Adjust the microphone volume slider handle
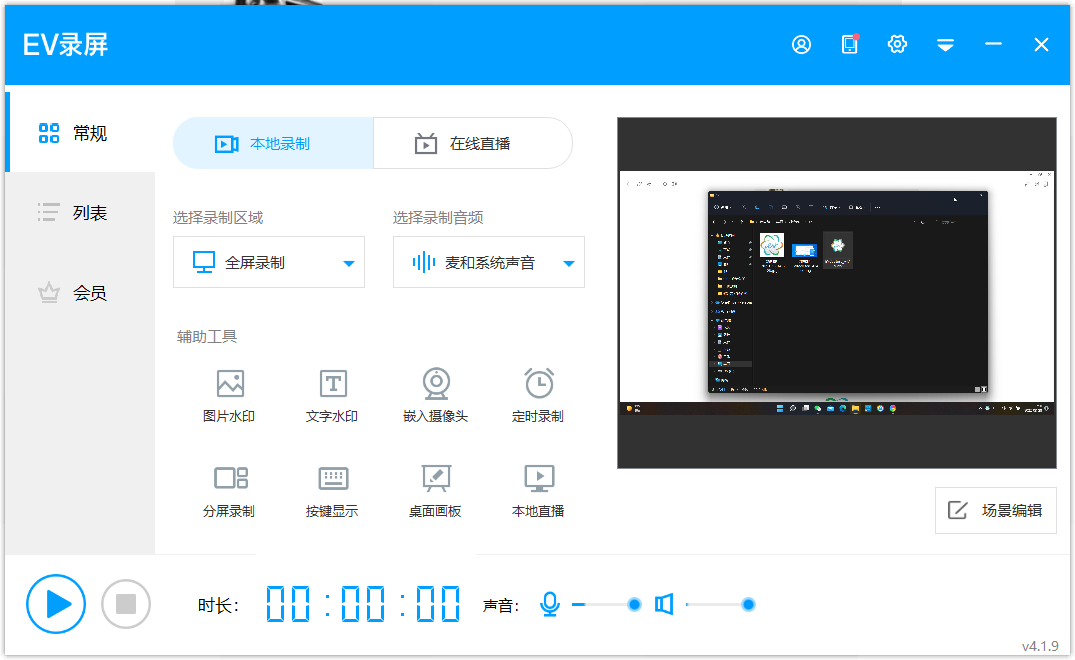The image size is (1075, 660). [x=634, y=604]
